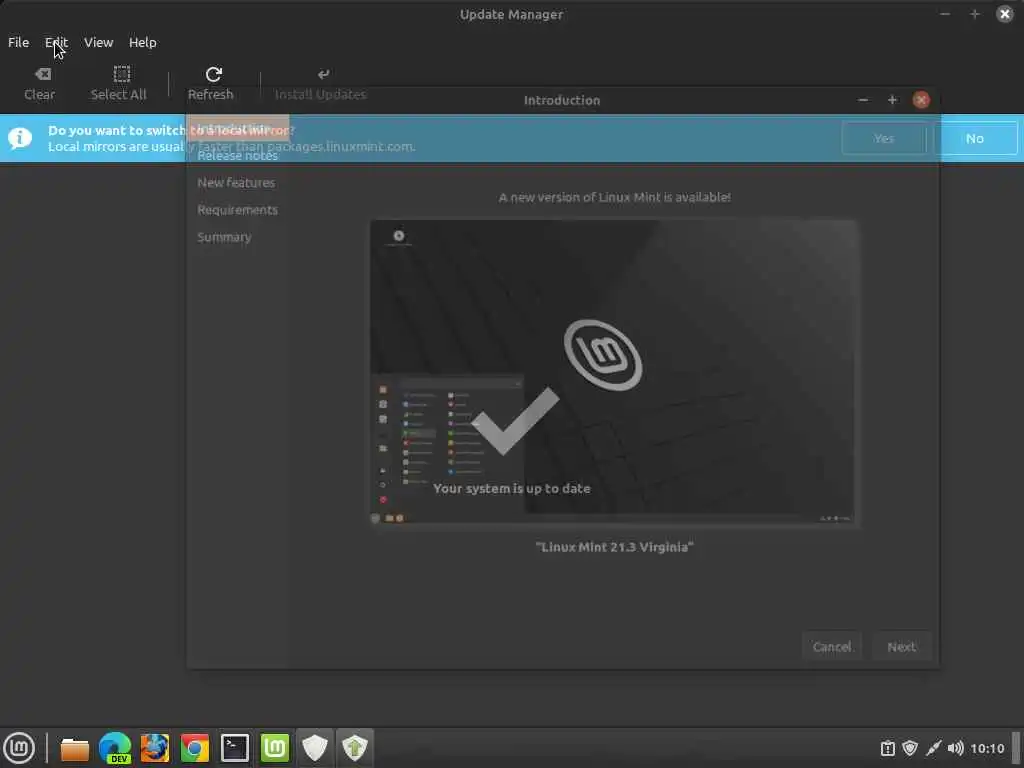Switch to the plain shield window in panel
Image resolution: width=1024 pixels, height=768 pixels.
click(x=315, y=748)
